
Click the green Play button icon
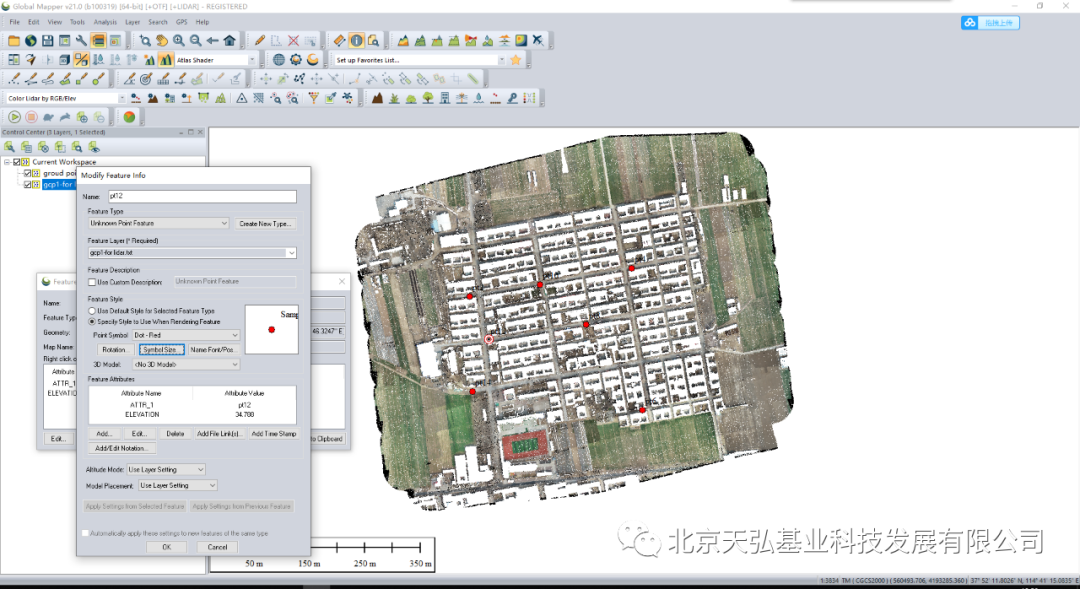(15, 117)
